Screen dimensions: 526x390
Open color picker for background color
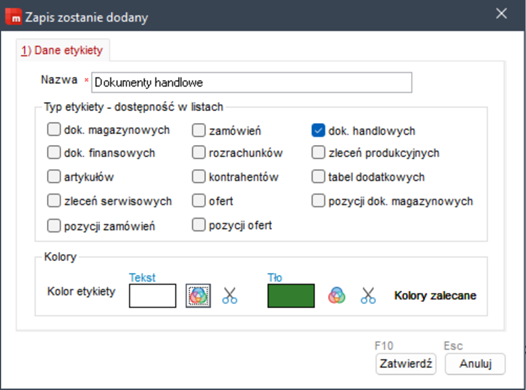[336, 295]
